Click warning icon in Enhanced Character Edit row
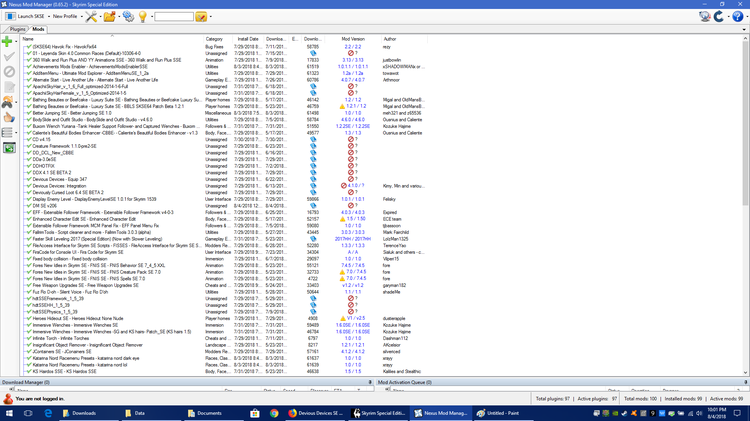The width and height of the screenshot is (750, 421). click(342, 219)
